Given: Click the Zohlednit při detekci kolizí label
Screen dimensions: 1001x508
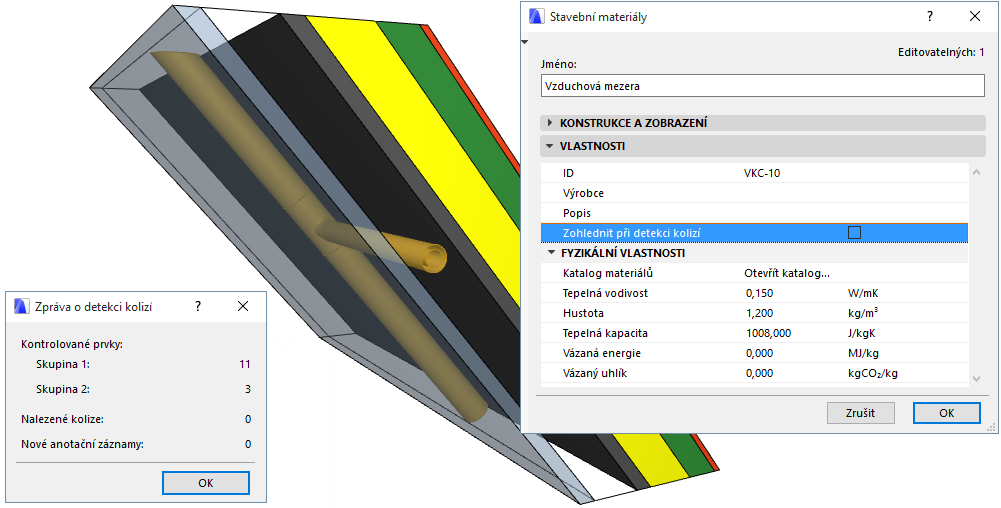Looking at the screenshot, I should click(631, 233).
